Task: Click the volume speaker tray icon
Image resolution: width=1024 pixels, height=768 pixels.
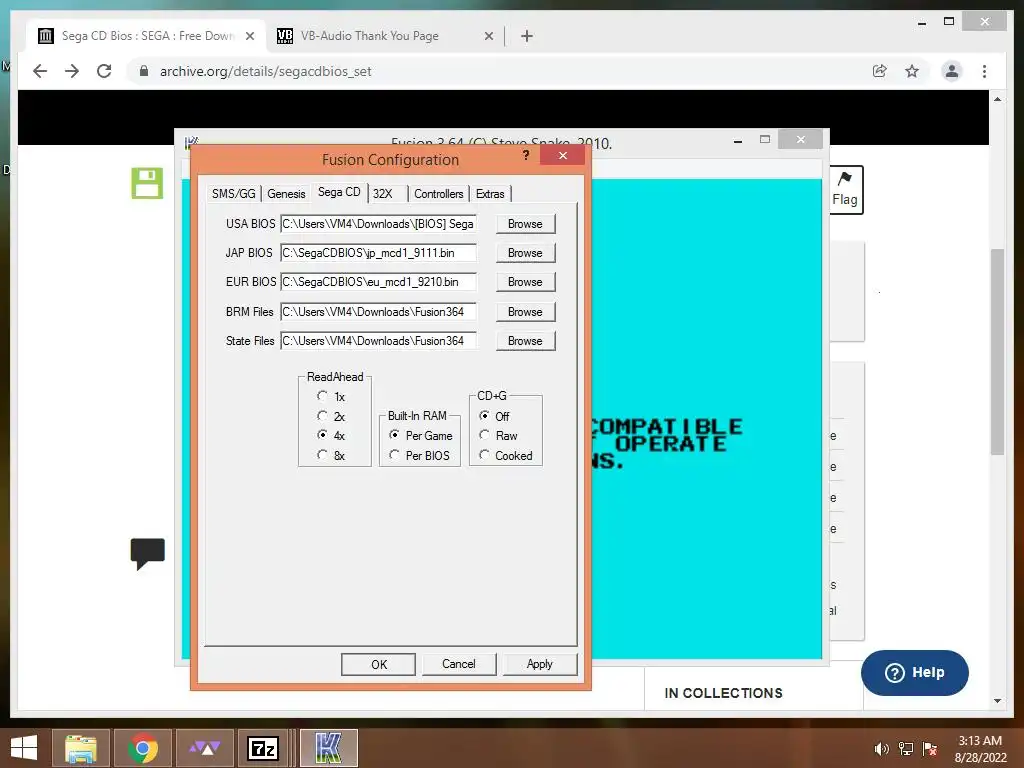Action: [x=882, y=749]
